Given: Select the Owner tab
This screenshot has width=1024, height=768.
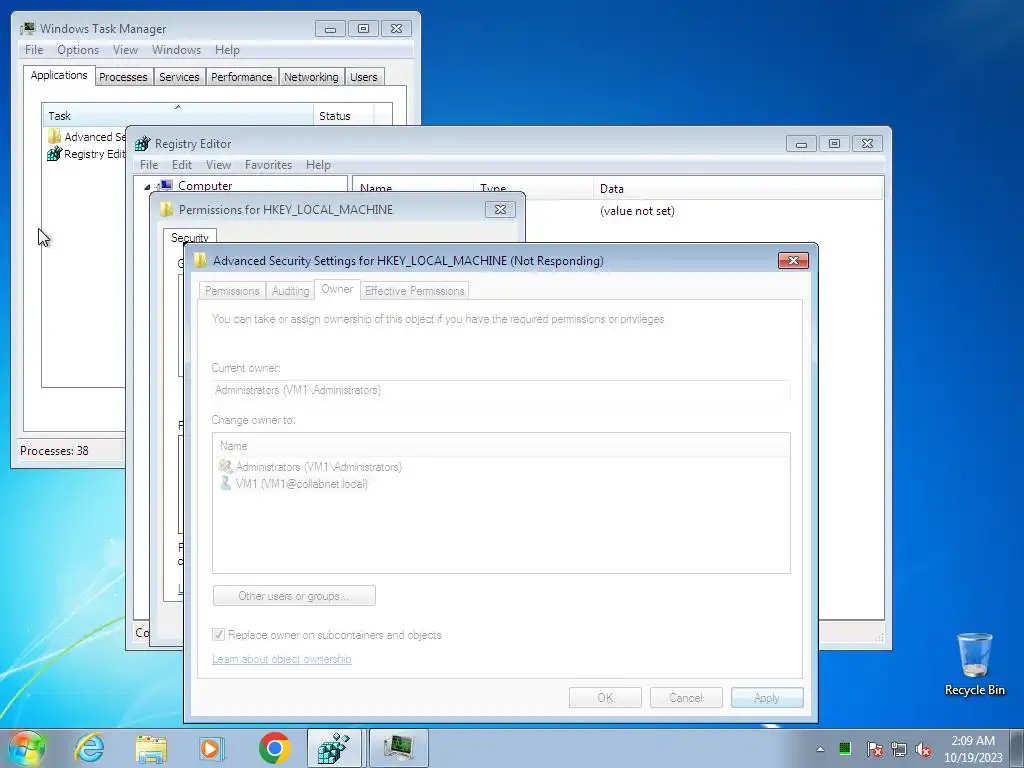Looking at the screenshot, I should click(x=337, y=289).
